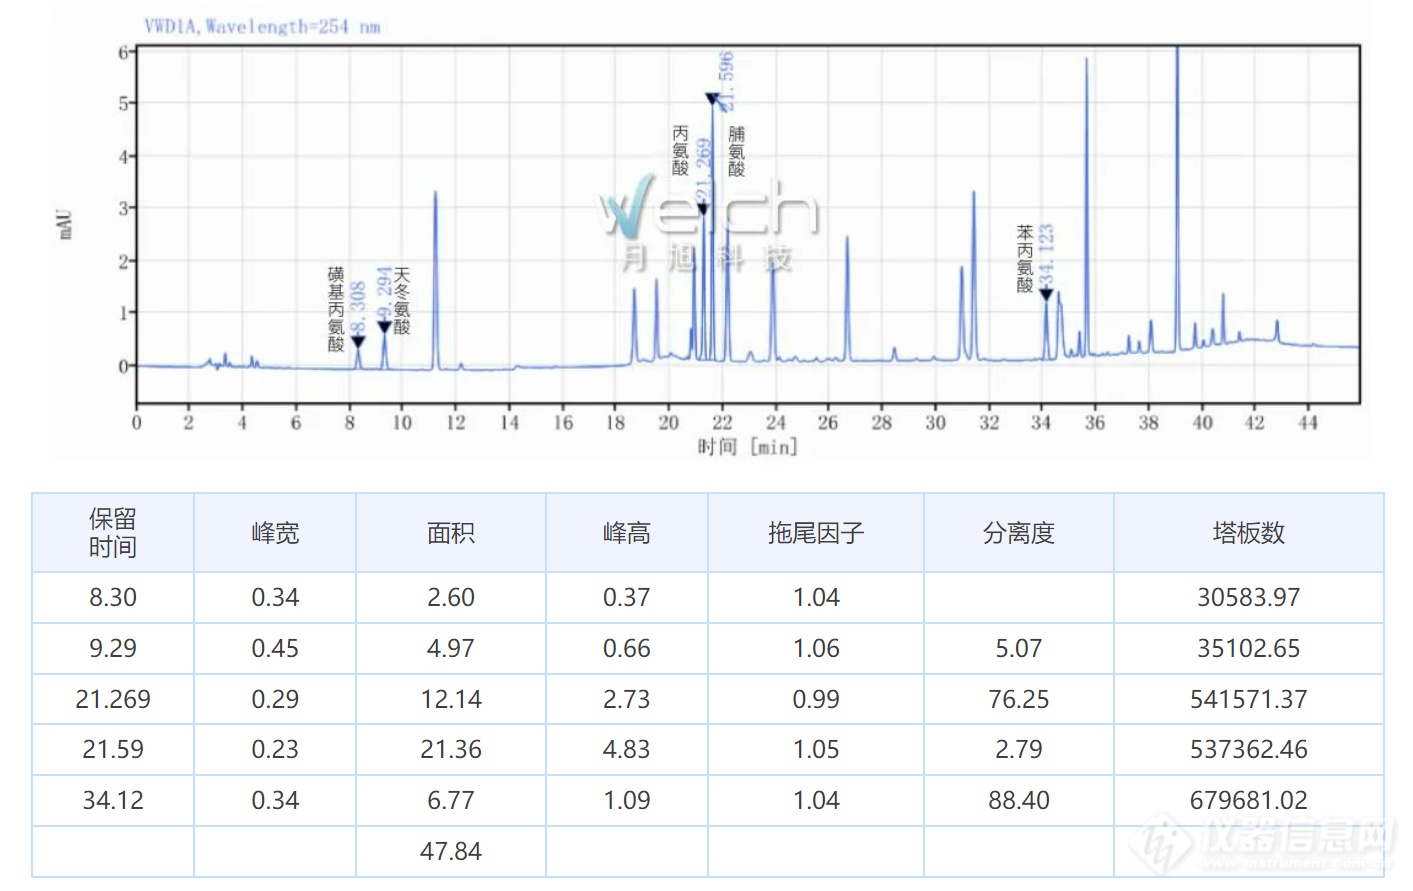Select retention time cell 21.59
Screen dimensions: 1413x891
[113, 749]
